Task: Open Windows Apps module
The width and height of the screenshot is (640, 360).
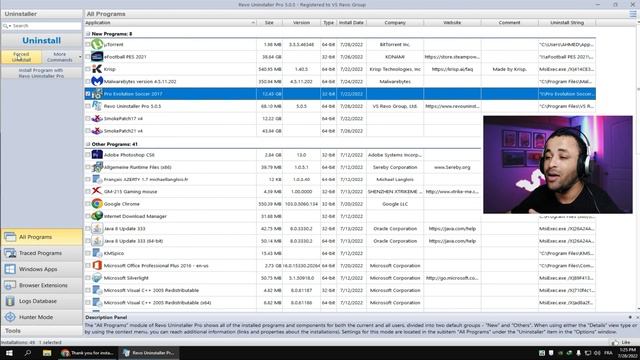Action: [x=41, y=269]
